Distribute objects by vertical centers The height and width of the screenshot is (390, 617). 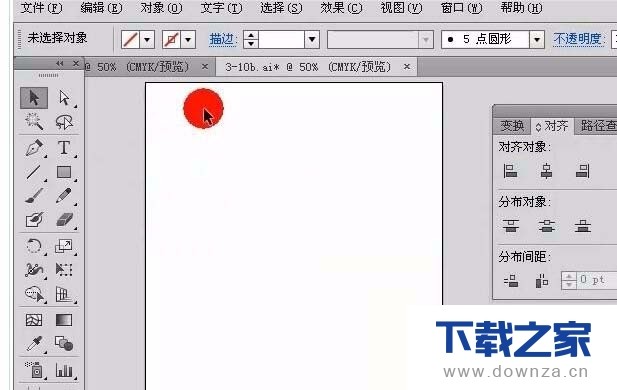pos(547,226)
